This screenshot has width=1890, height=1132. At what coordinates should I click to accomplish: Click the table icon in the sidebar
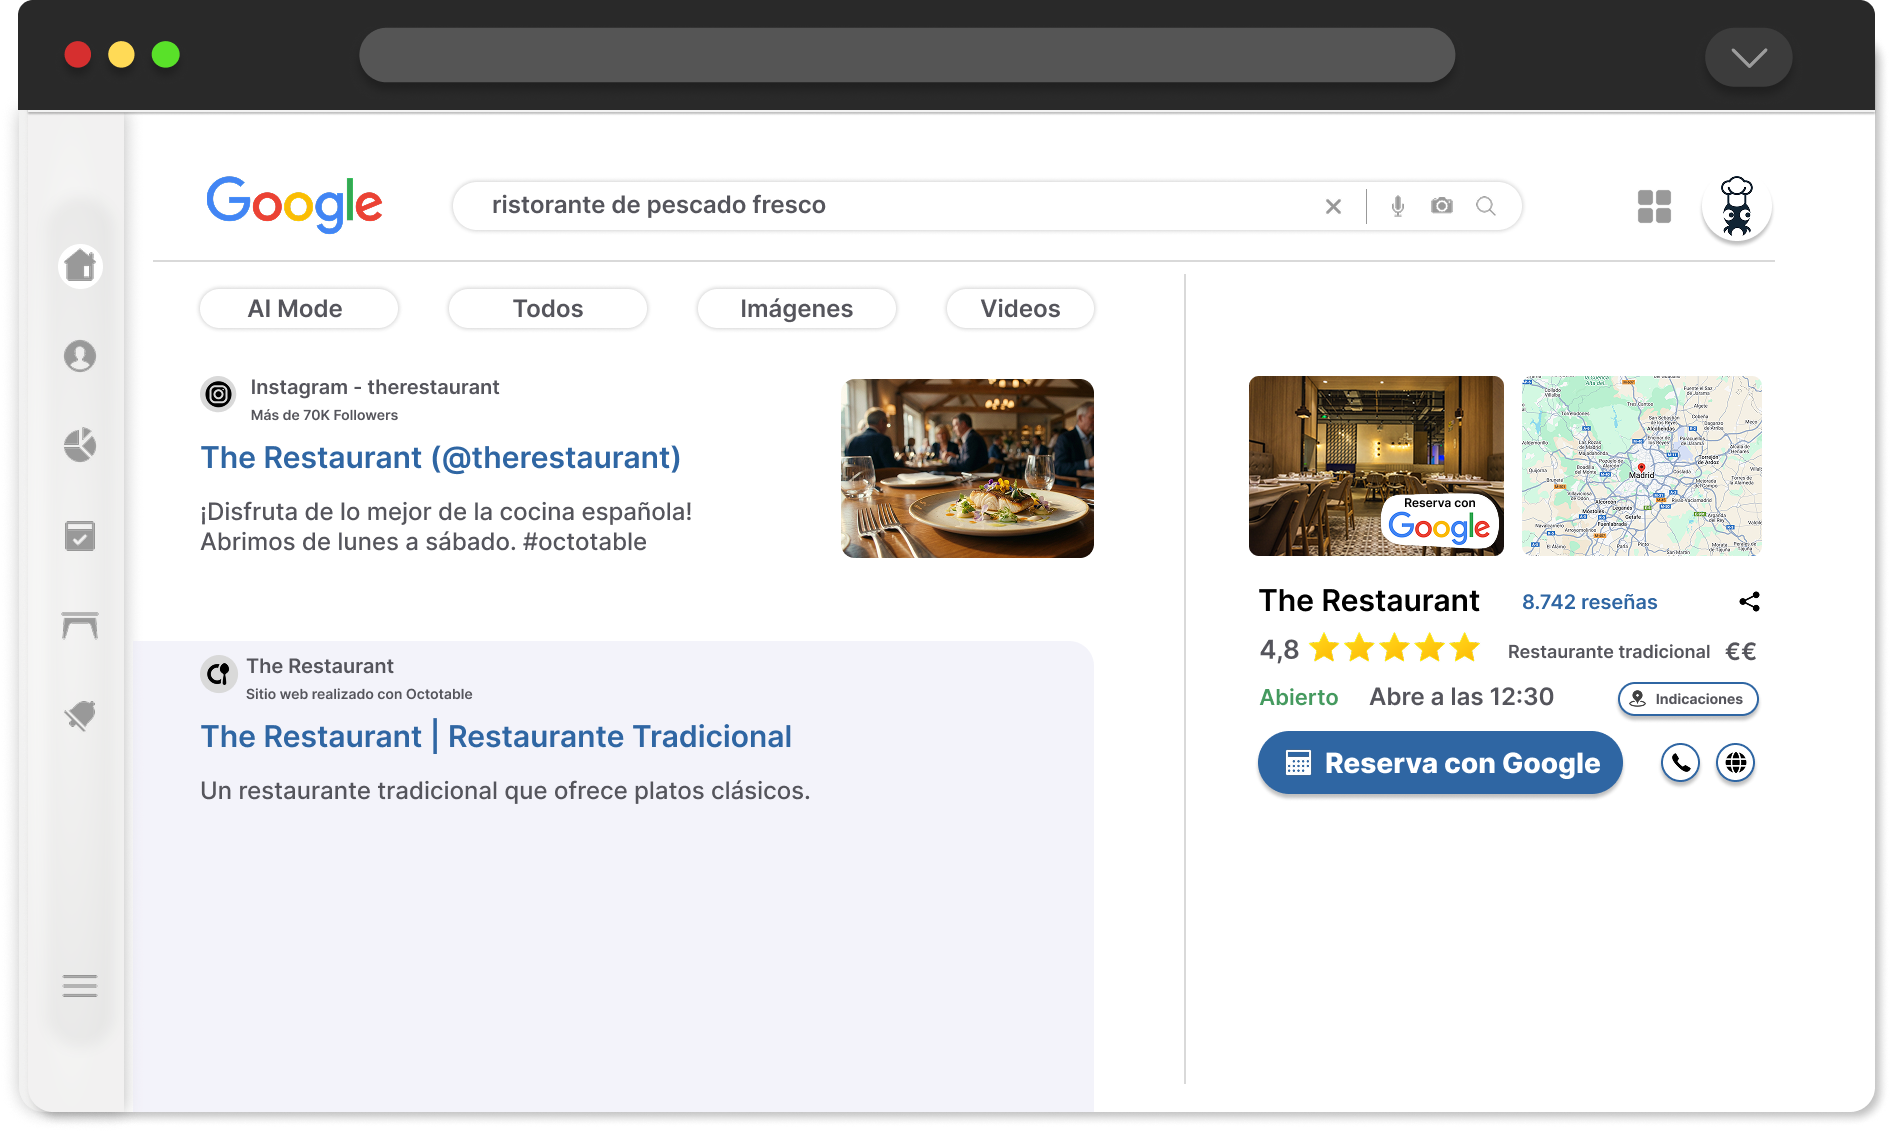[80, 626]
